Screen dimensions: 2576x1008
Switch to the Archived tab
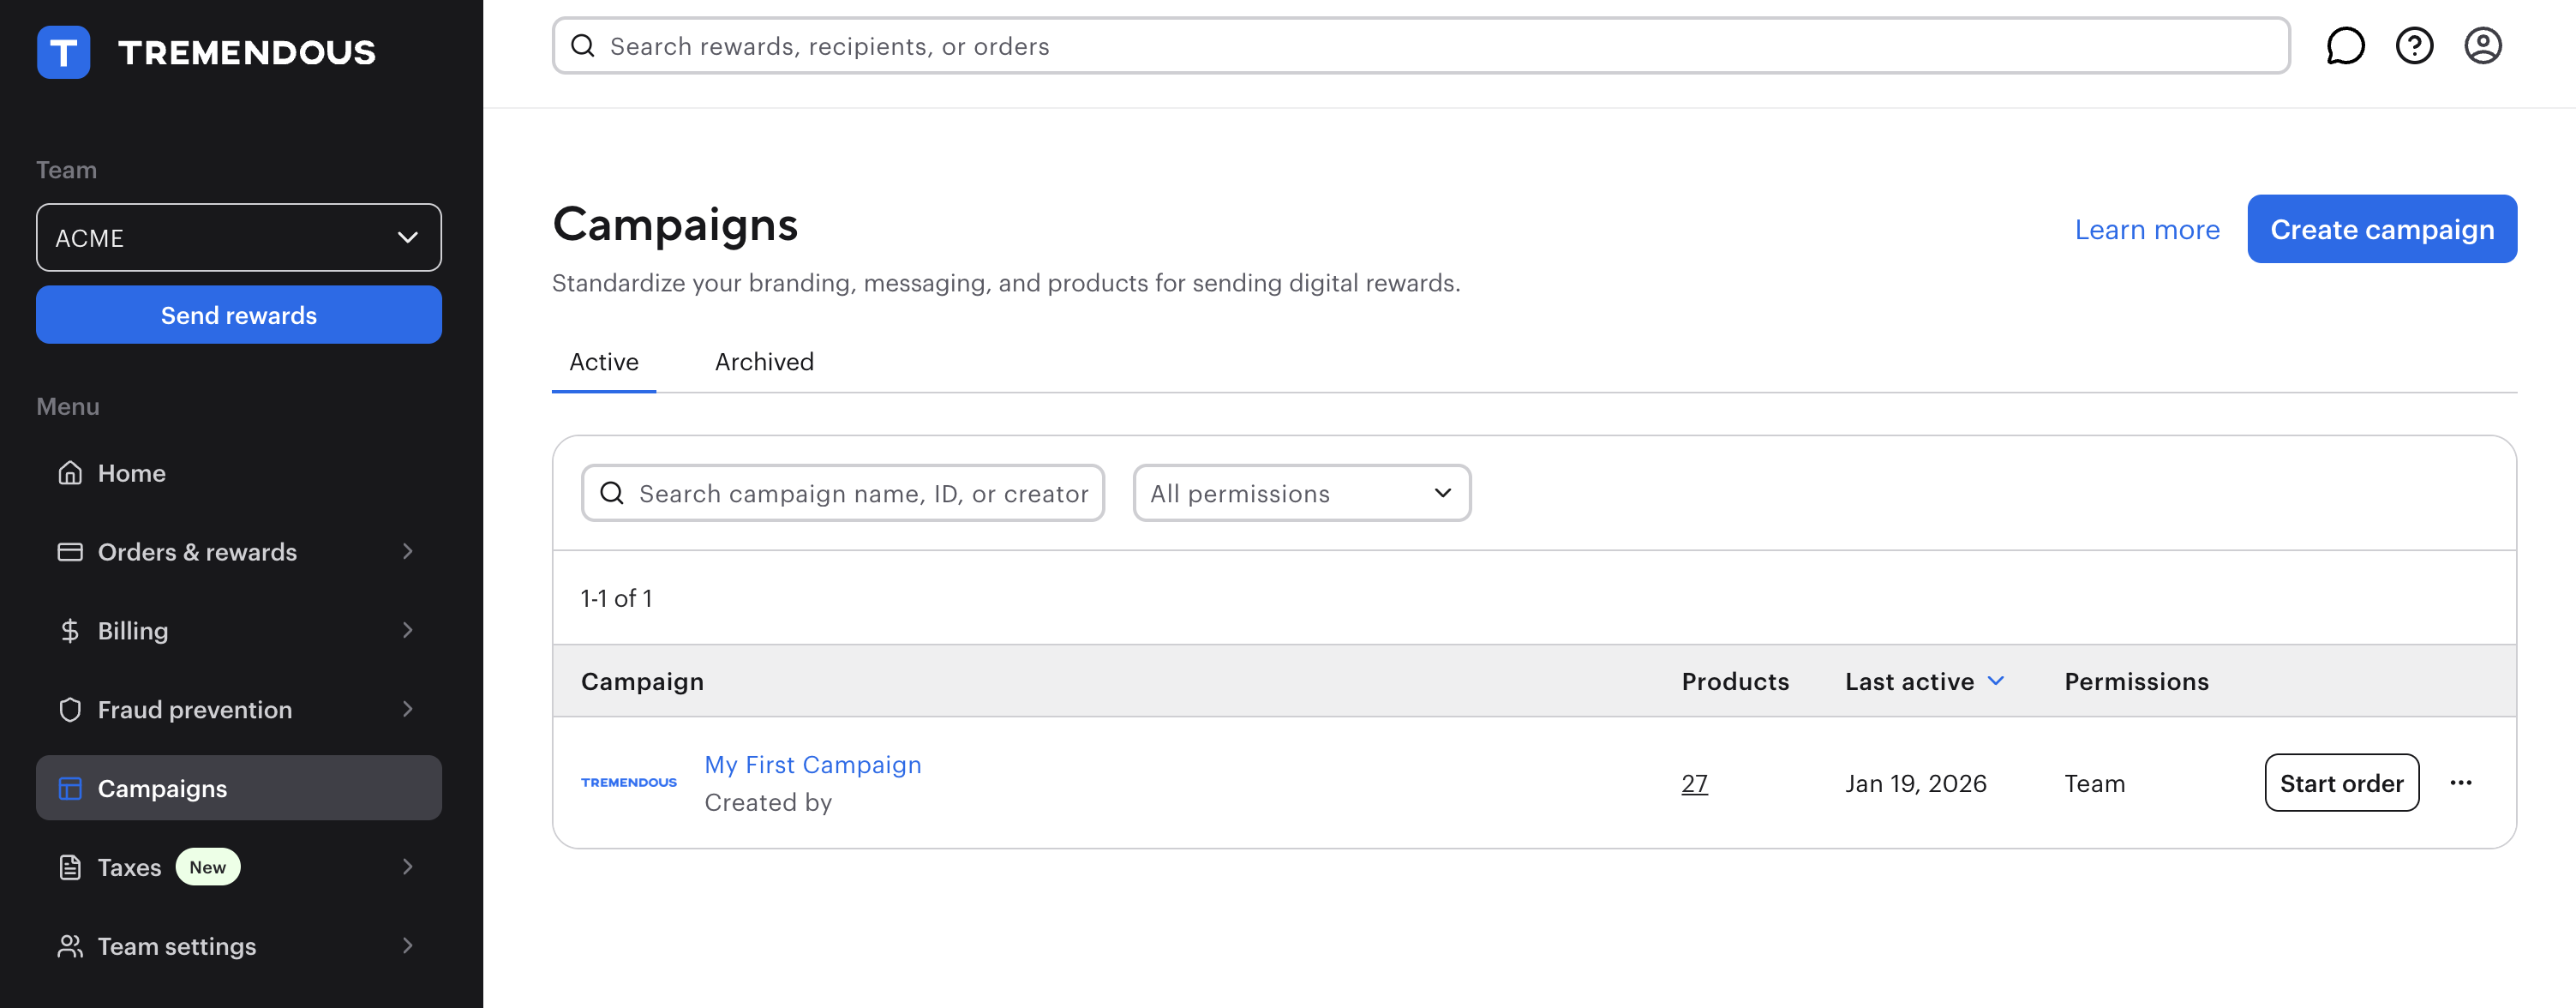pos(764,362)
